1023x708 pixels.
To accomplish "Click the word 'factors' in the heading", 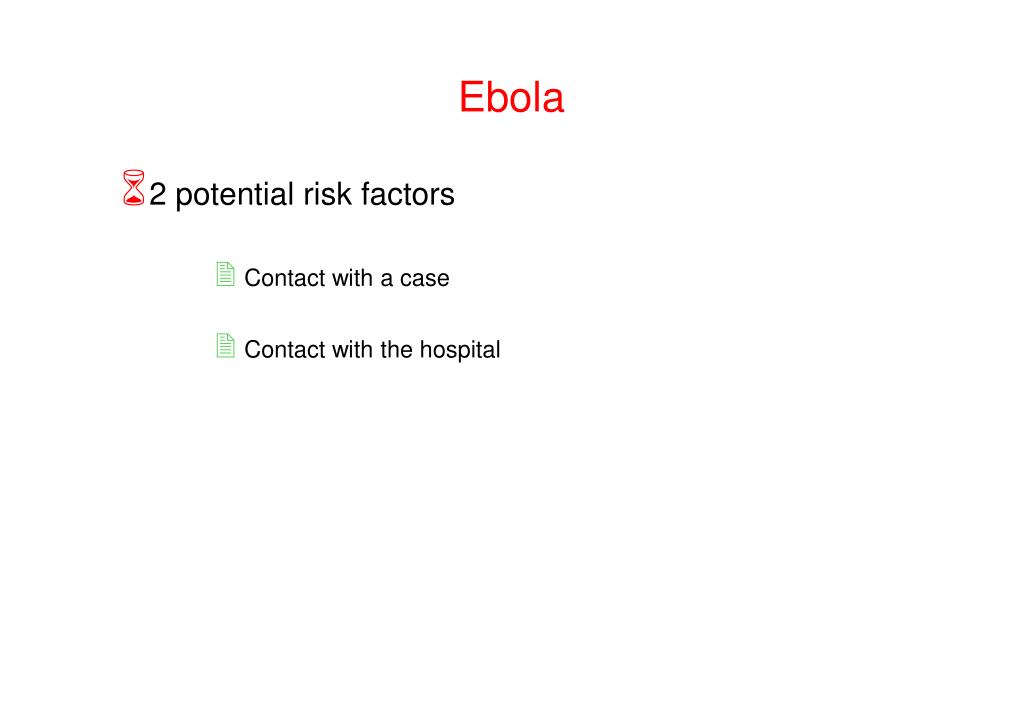I will click(x=408, y=194).
